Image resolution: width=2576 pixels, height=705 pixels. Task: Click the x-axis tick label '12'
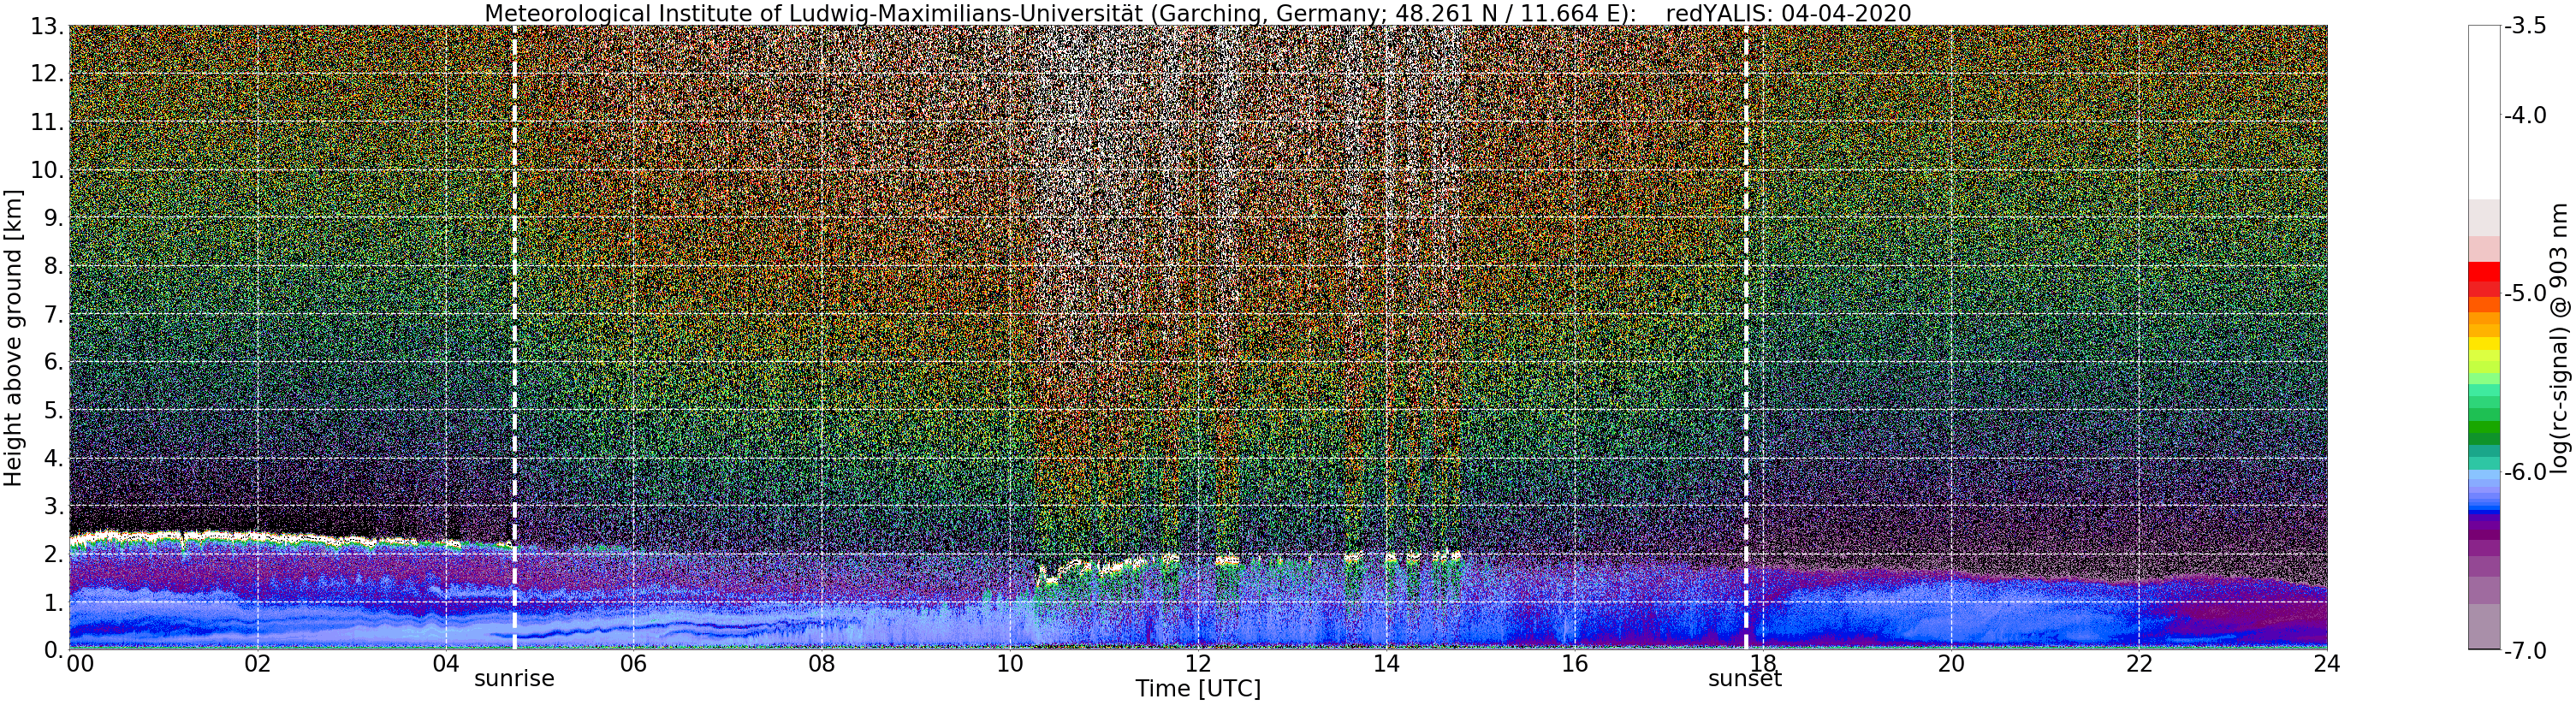pos(1198,664)
